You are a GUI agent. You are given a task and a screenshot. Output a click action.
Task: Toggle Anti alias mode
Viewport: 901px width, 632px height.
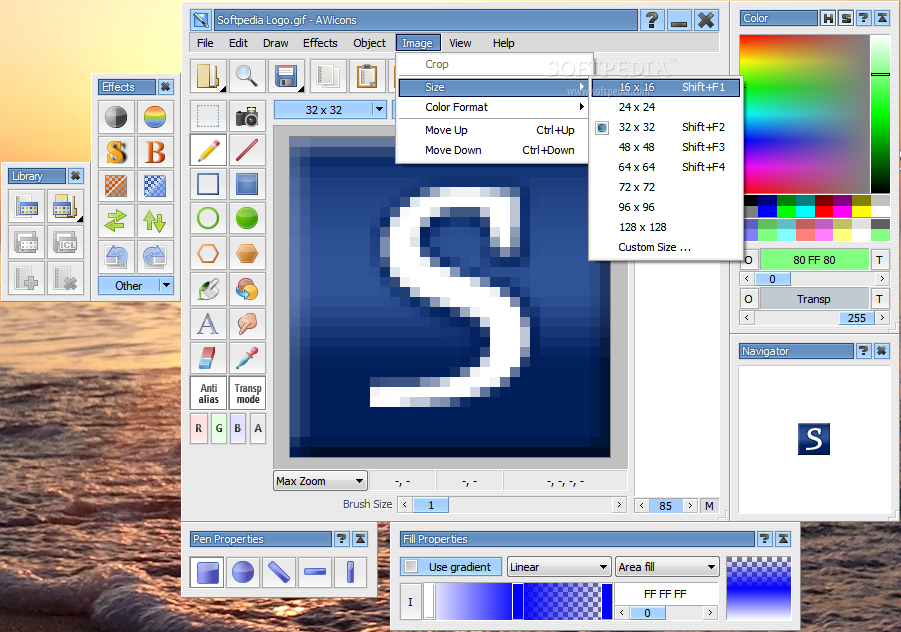[x=208, y=394]
